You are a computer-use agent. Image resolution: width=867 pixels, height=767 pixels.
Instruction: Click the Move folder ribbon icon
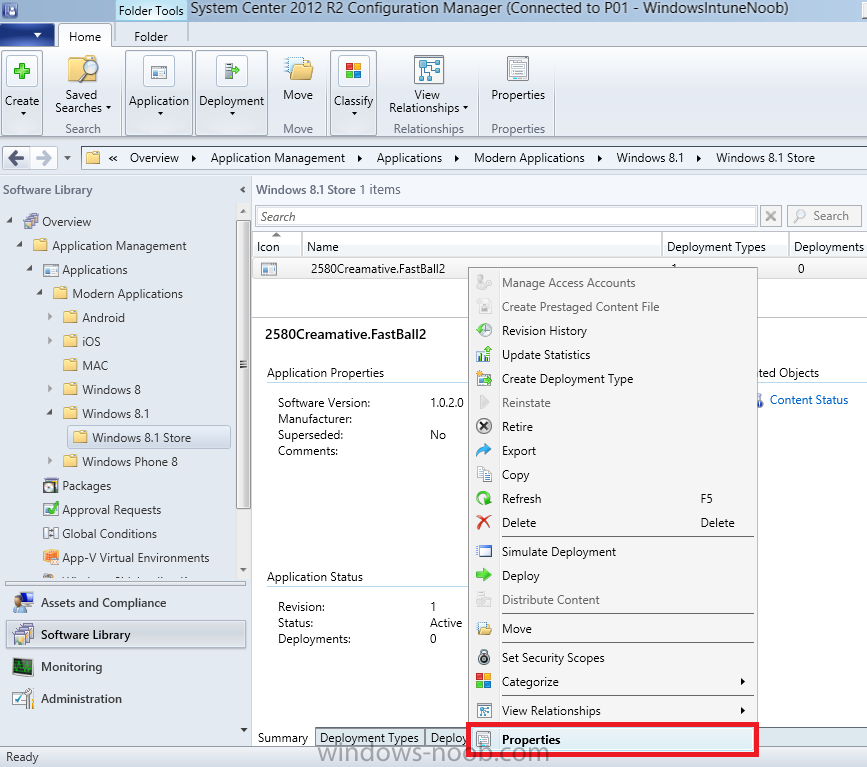click(299, 70)
